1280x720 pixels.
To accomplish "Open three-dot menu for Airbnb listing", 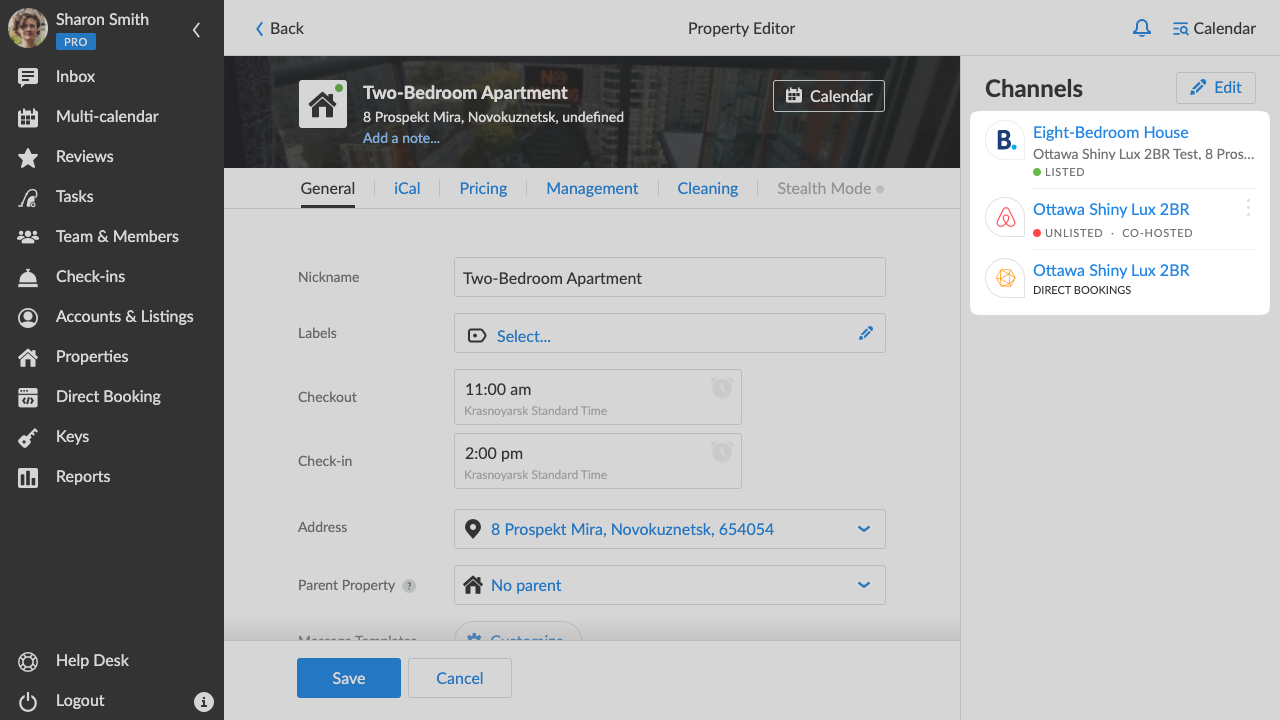I will click(1248, 207).
